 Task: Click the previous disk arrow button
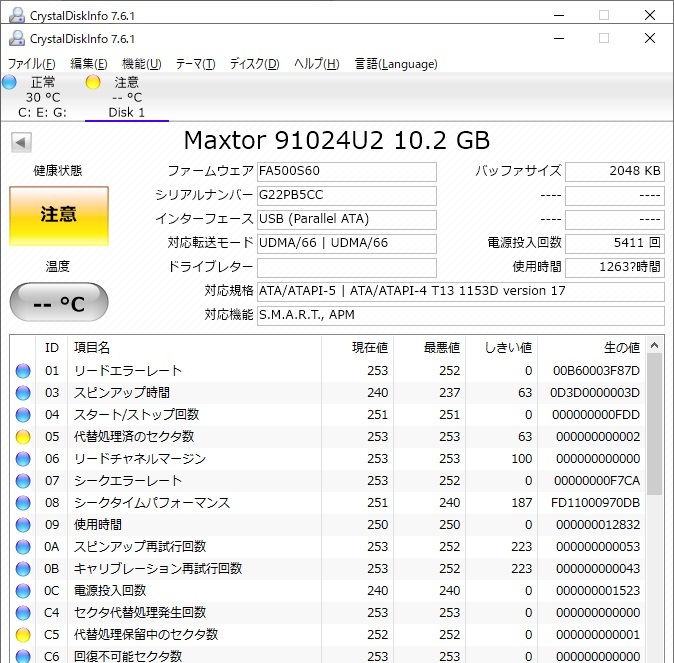click(x=21, y=142)
